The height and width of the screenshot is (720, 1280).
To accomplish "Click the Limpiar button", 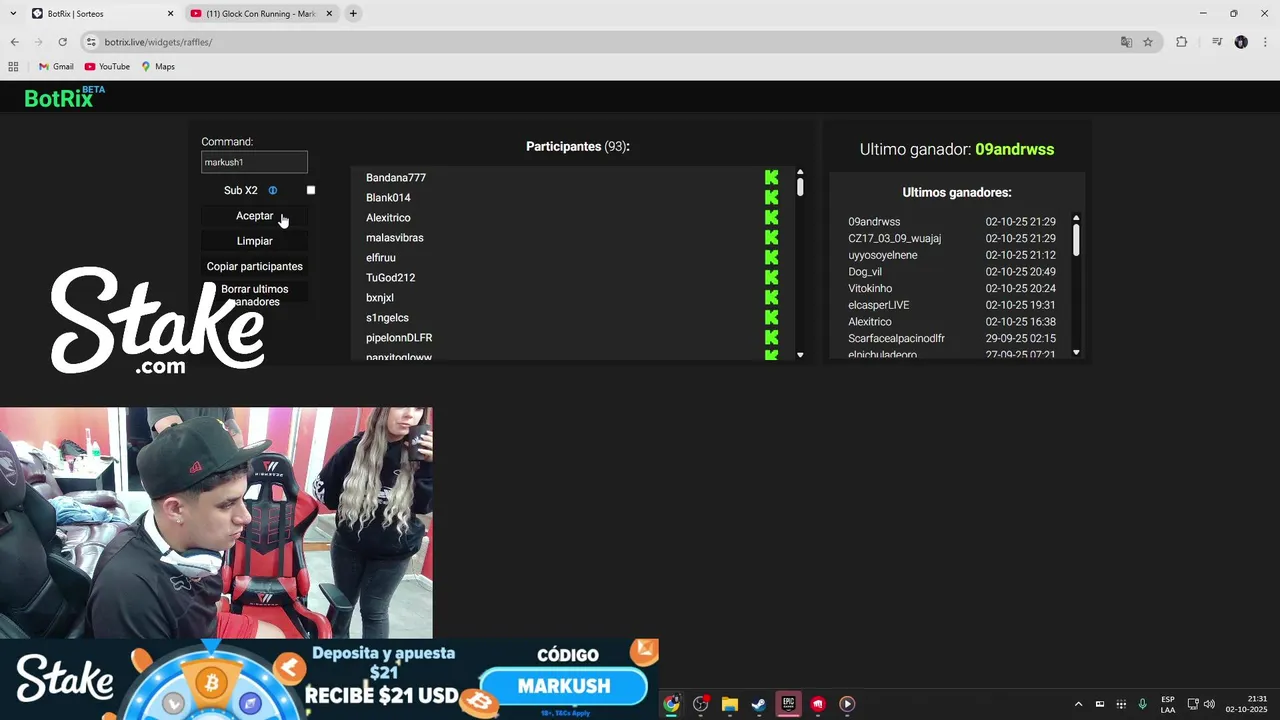I will point(254,241).
